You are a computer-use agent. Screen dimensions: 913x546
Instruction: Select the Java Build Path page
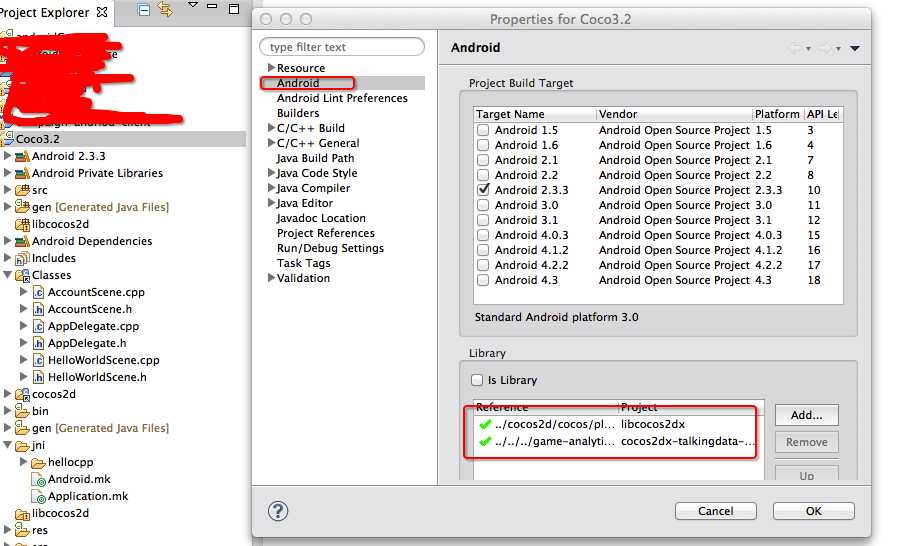click(315, 158)
